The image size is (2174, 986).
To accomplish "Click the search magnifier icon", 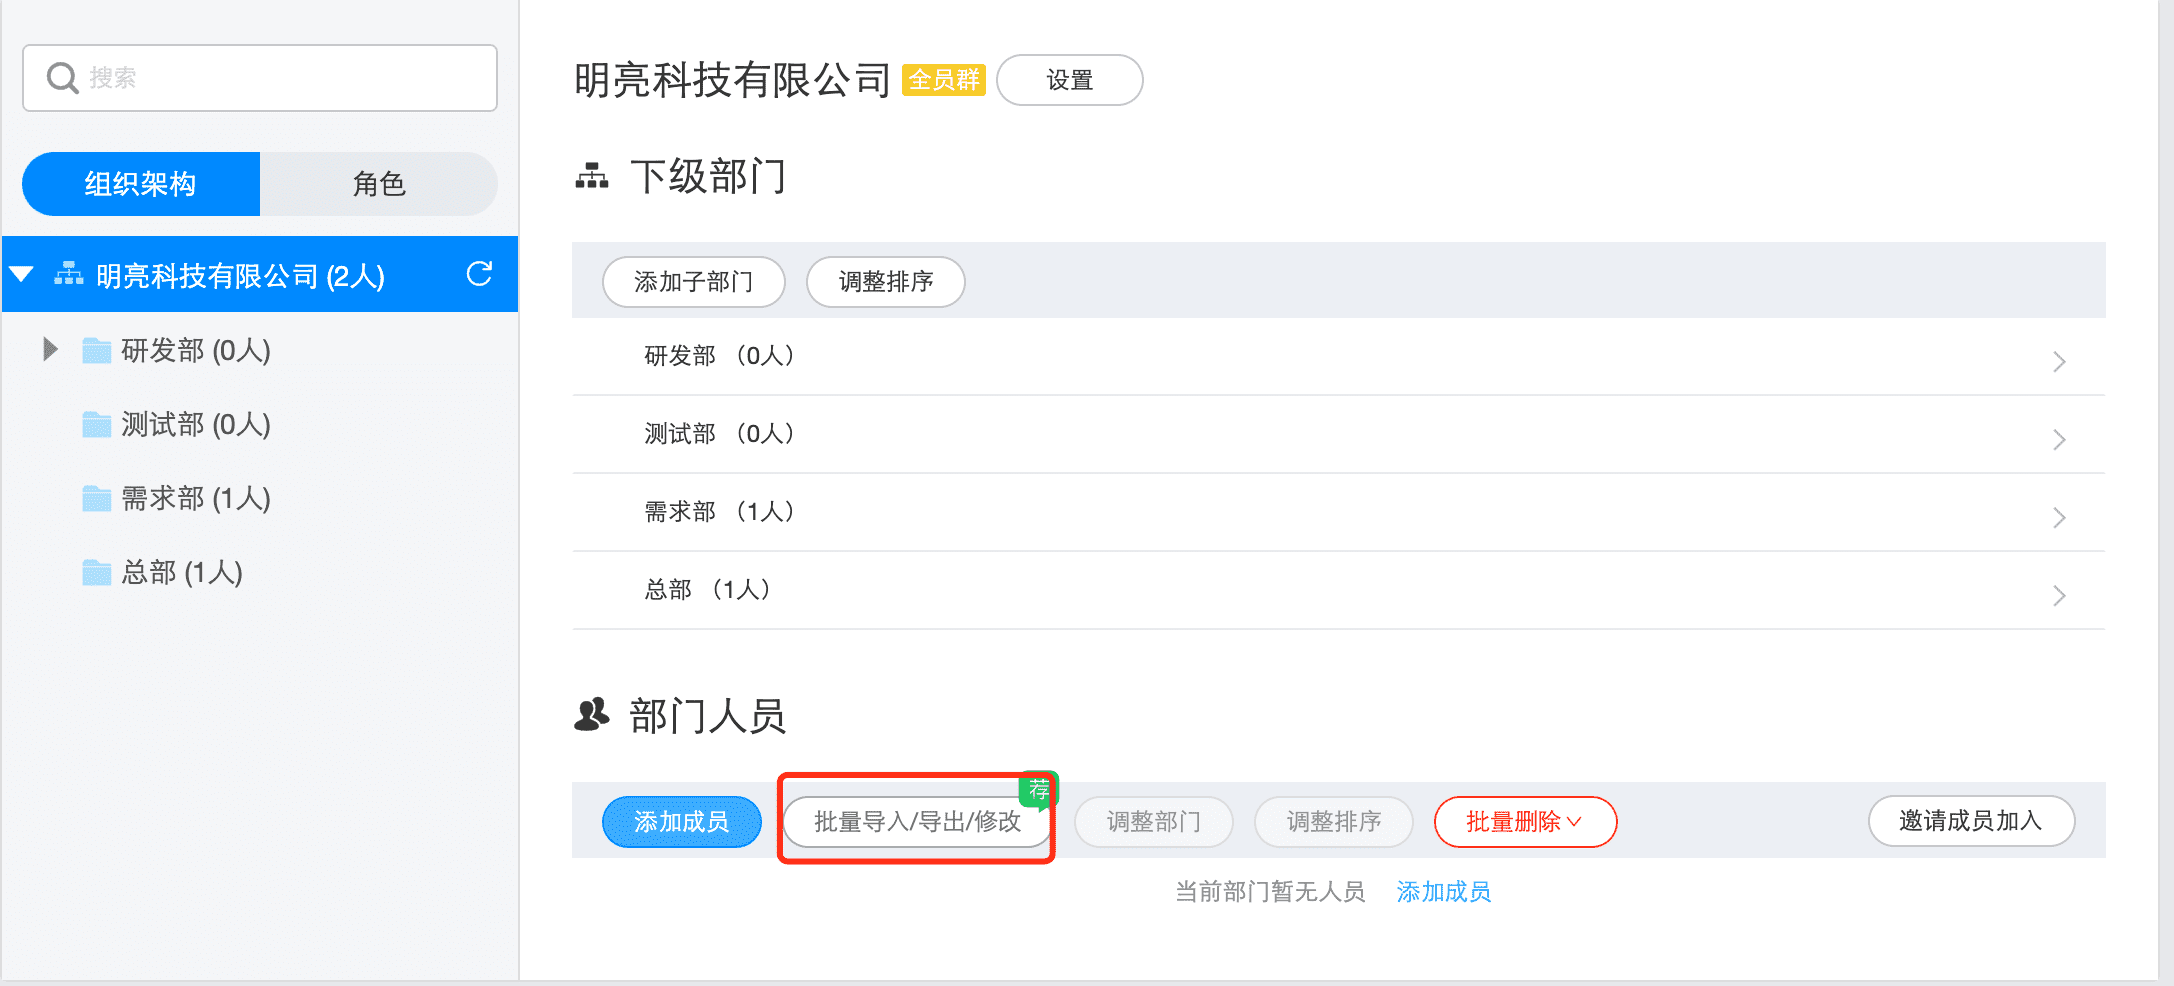I will [62, 78].
